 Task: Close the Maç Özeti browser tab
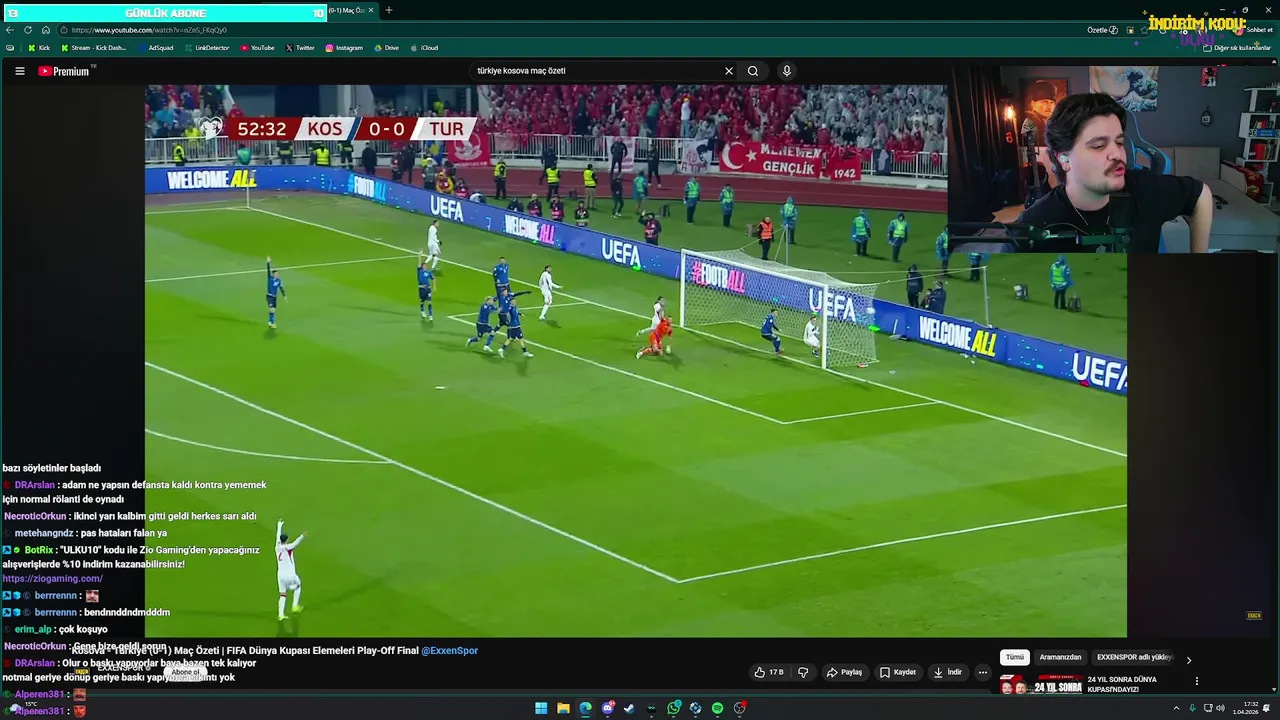tap(371, 11)
